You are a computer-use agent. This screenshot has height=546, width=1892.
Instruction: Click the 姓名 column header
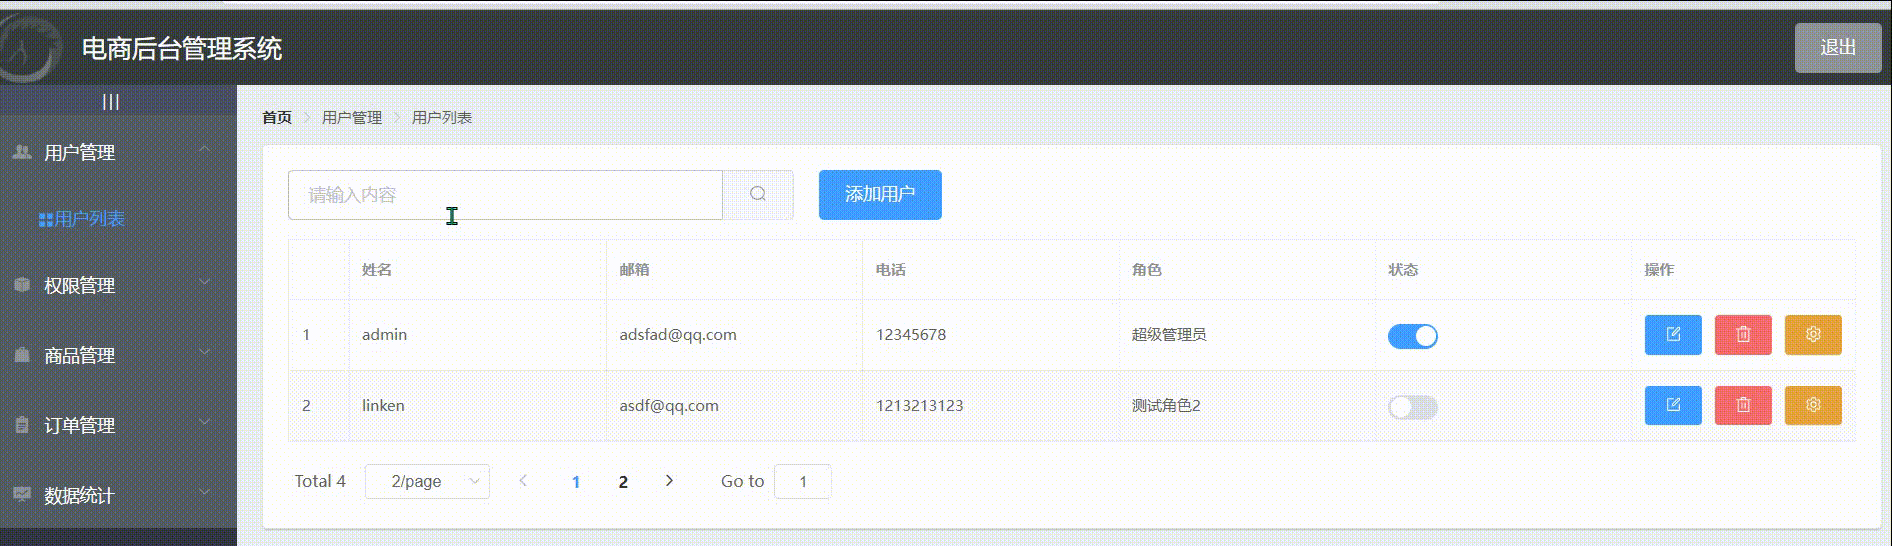pyautogui.click(x=377, y=270)
